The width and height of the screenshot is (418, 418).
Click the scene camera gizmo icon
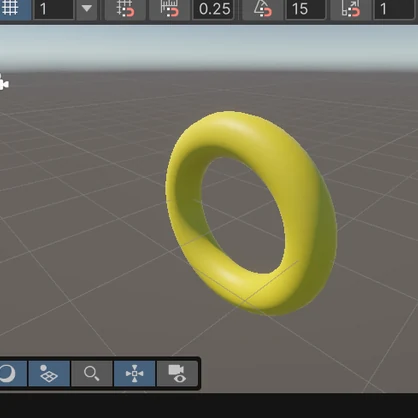tap(4, 83)
